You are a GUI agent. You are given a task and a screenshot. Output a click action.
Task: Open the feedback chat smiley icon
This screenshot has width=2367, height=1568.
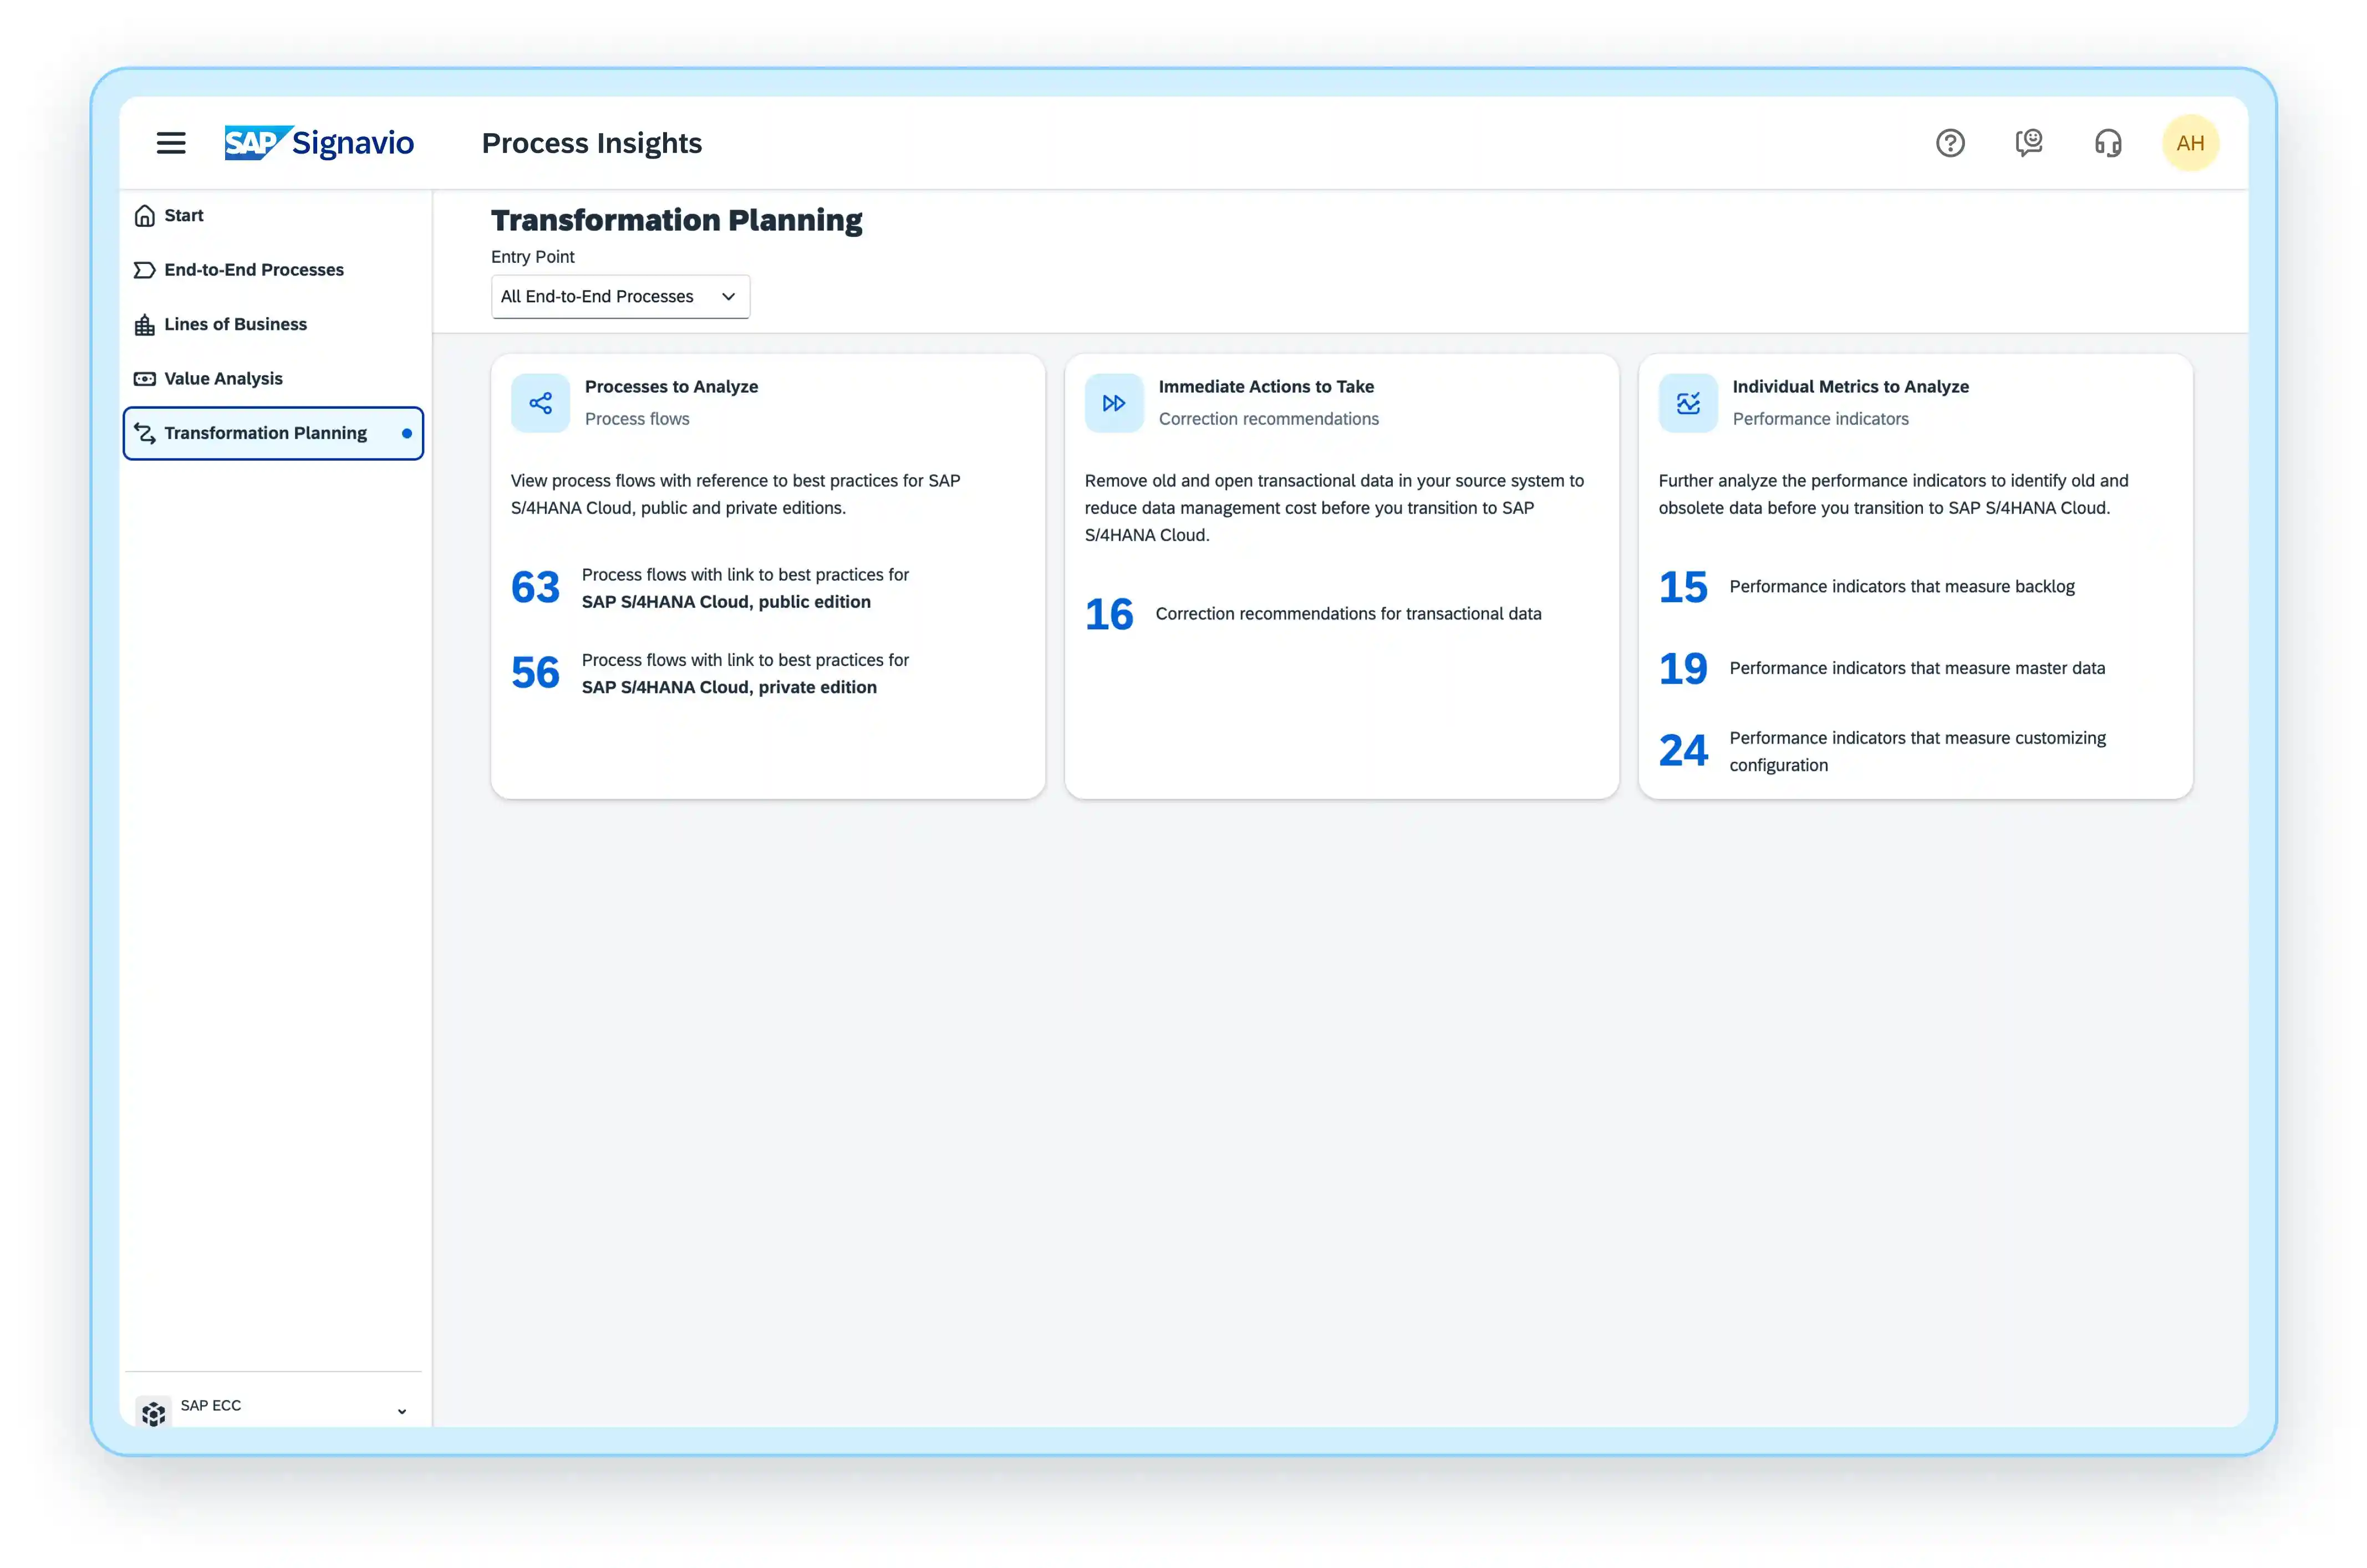click(x=2029, y=143)
